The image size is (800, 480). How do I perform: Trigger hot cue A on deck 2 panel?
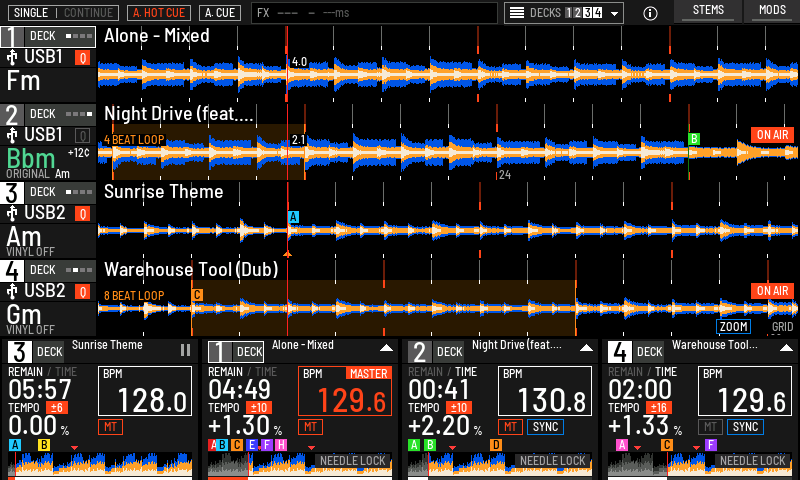(x=414, y=445)
